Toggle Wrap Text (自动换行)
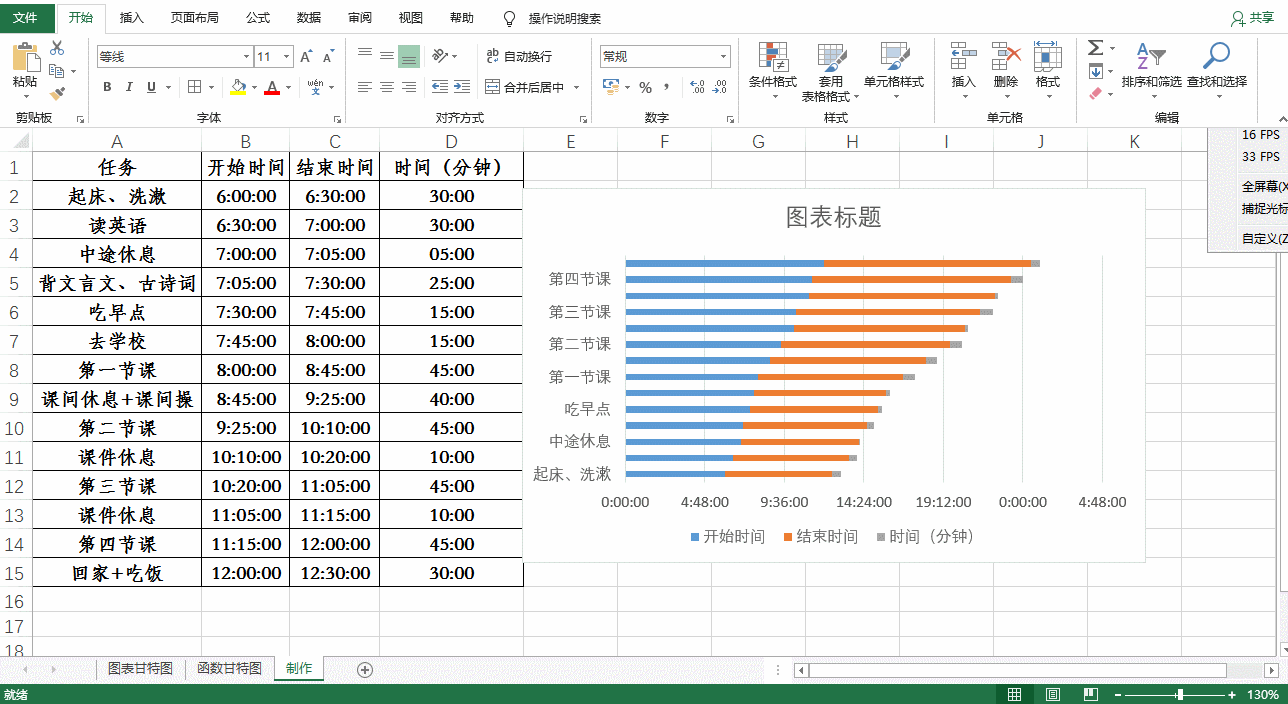This screenshot has height=704, width=1288. pos(519,56)
